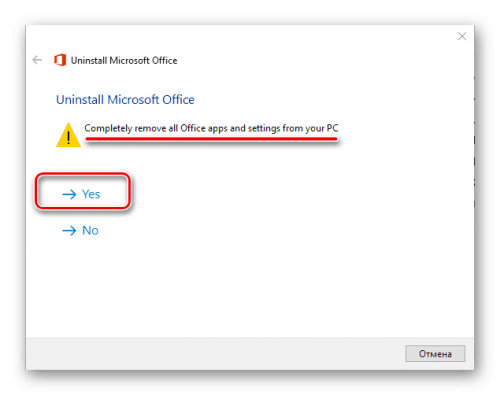Click the word Microsoft in the title bar
This screenshot has width=500, height=395.
(x=129, y=60)
